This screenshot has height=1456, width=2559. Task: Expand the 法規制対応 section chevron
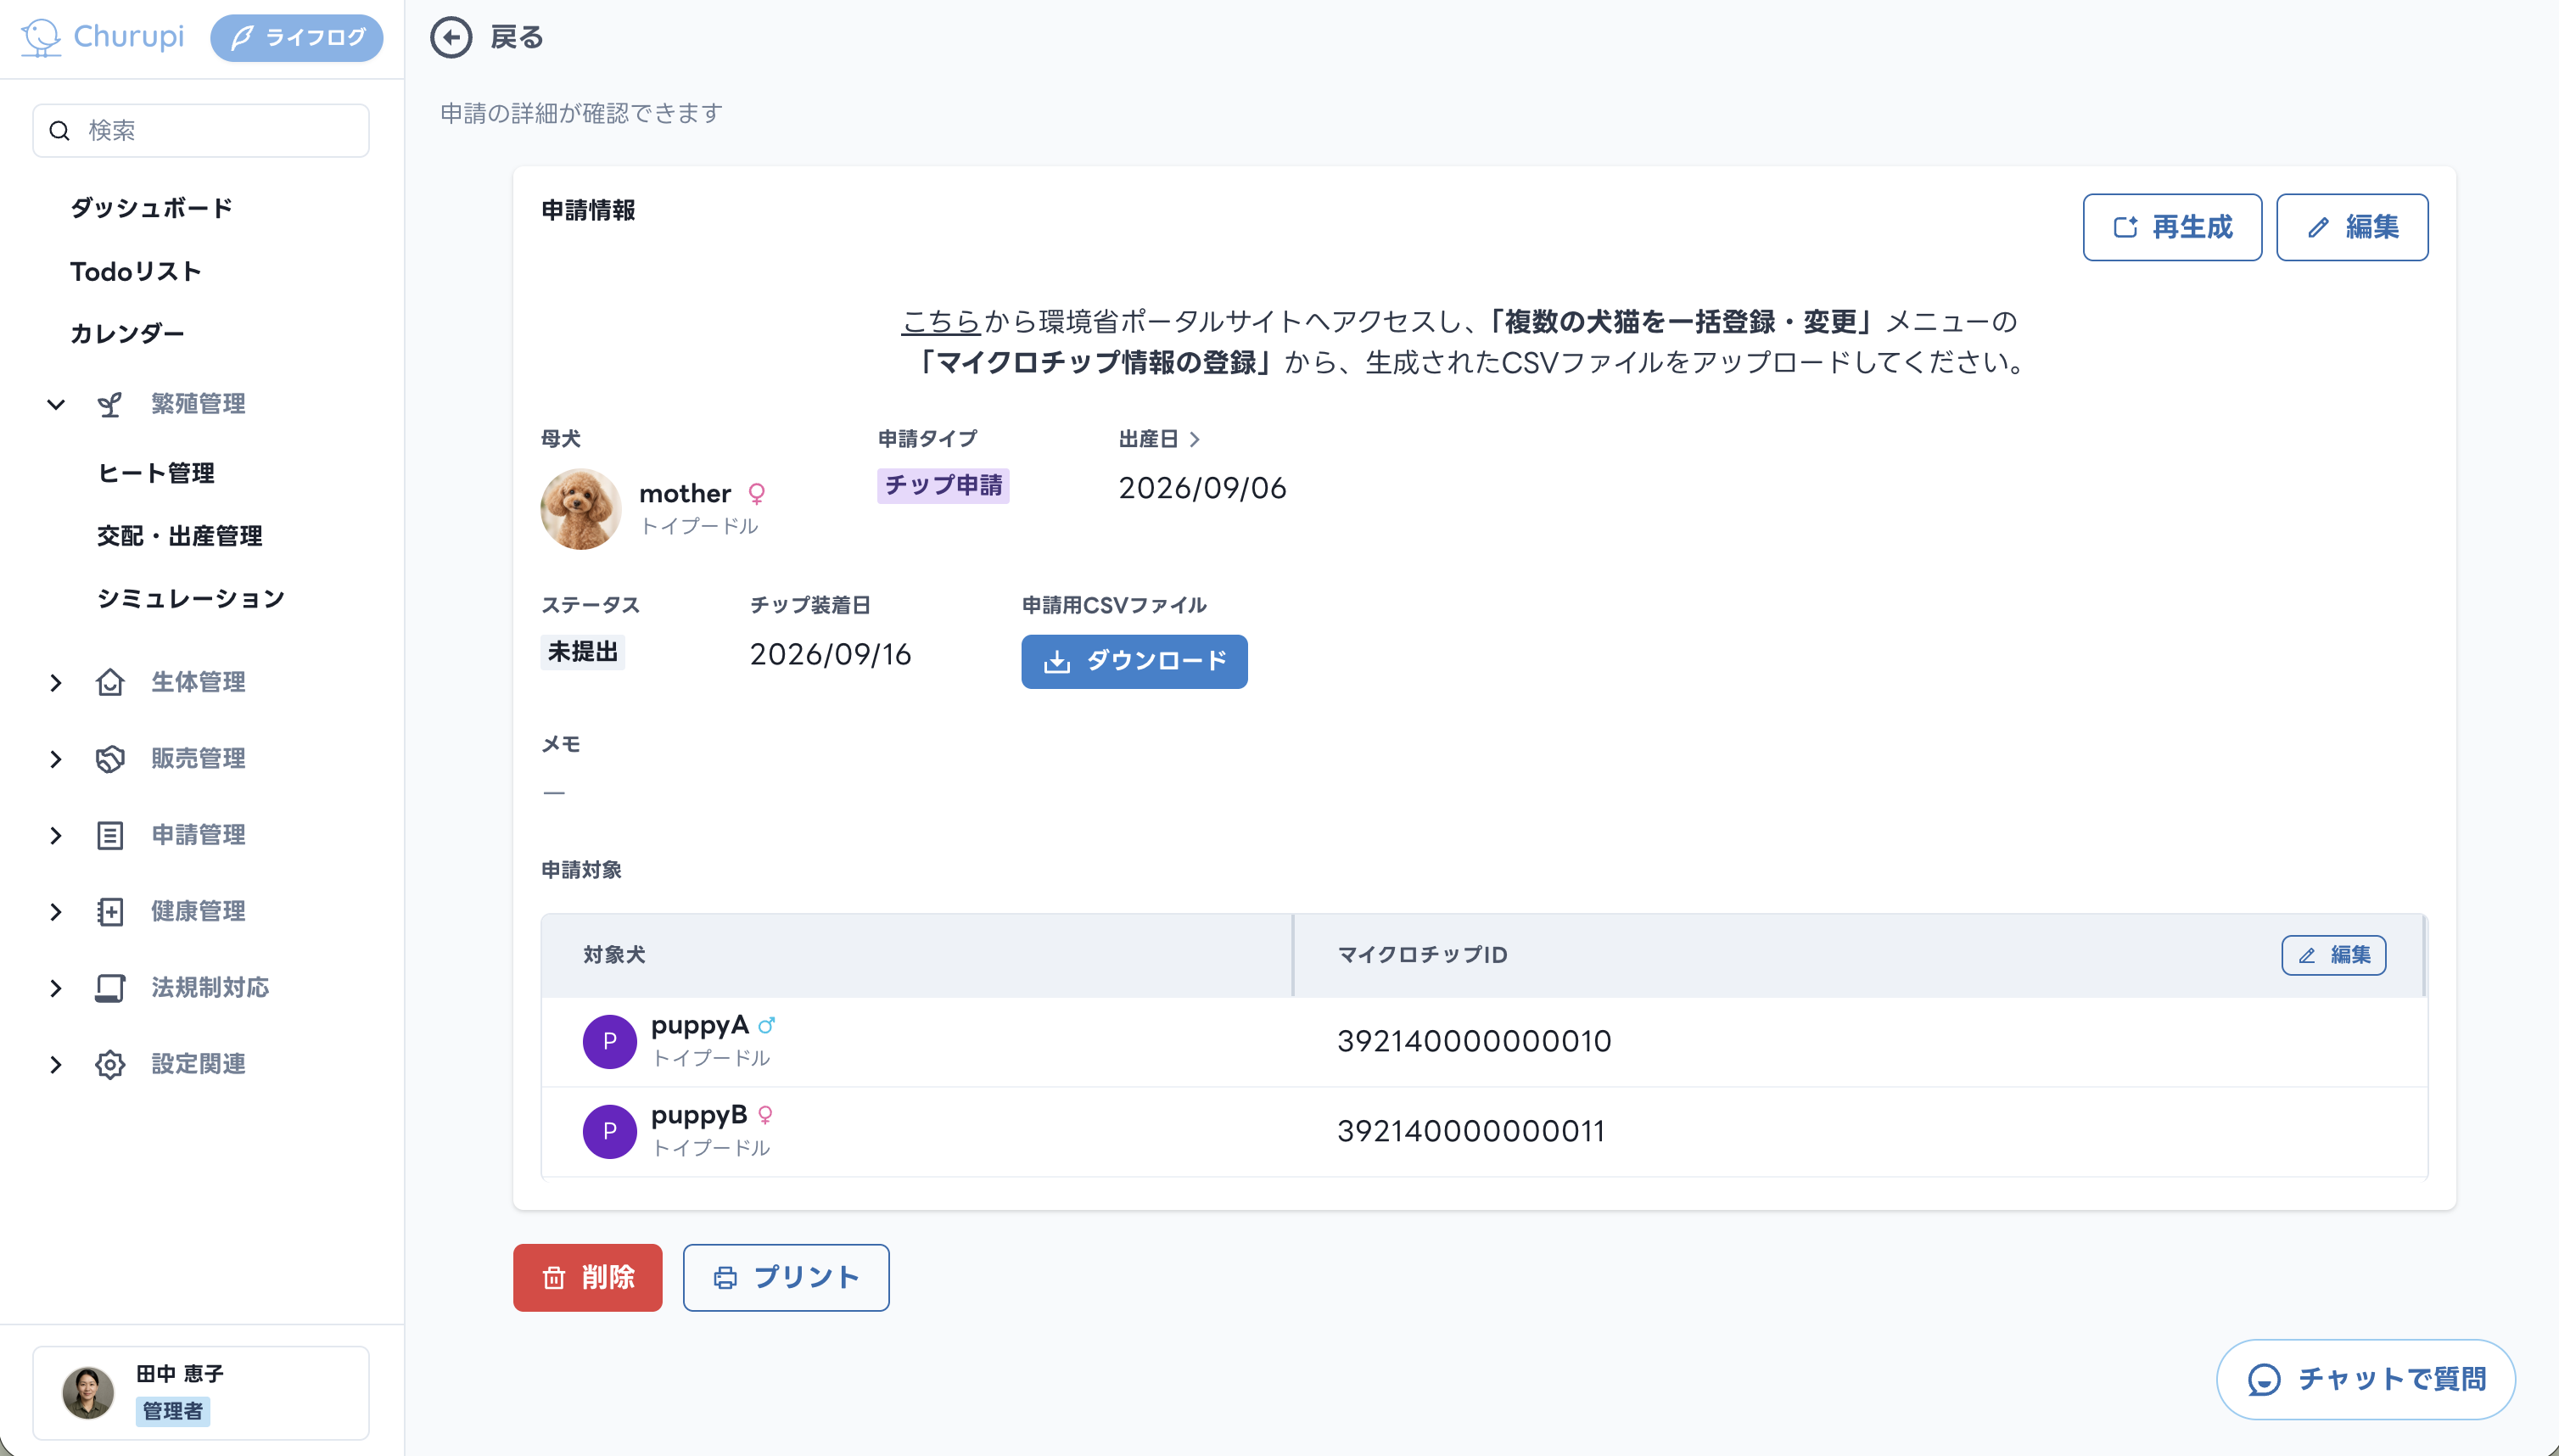(x=56, y=988)
